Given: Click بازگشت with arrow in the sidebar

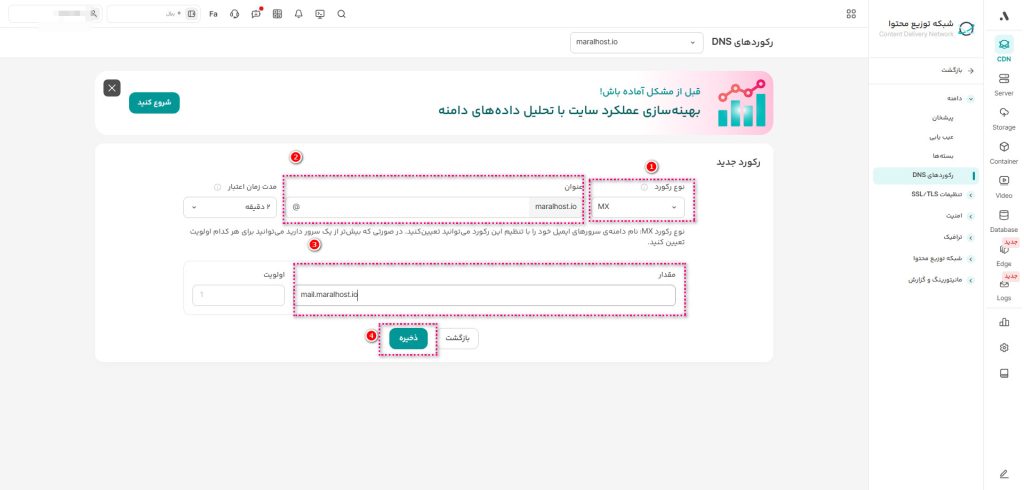Looking at the screenshot, I should pyautogui.click(x=957, y=70).
